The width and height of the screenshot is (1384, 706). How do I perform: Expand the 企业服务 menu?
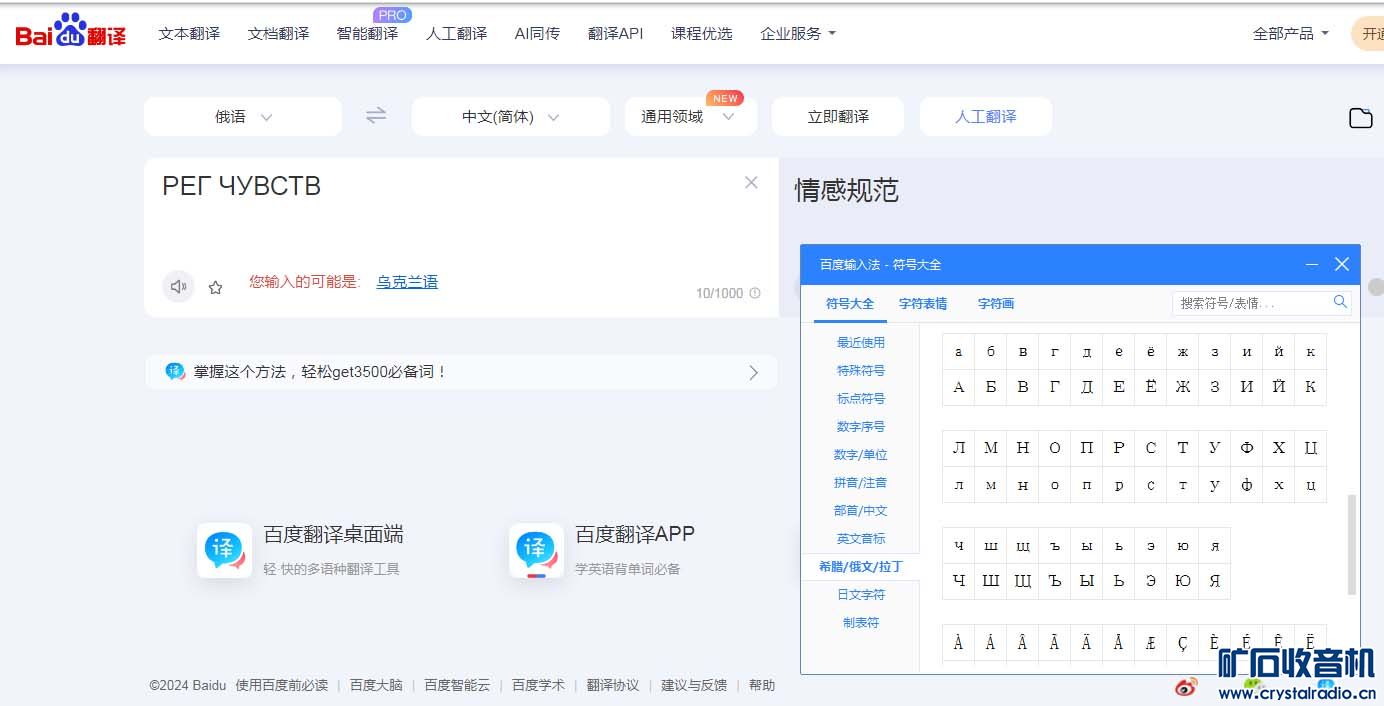(797, 34)
